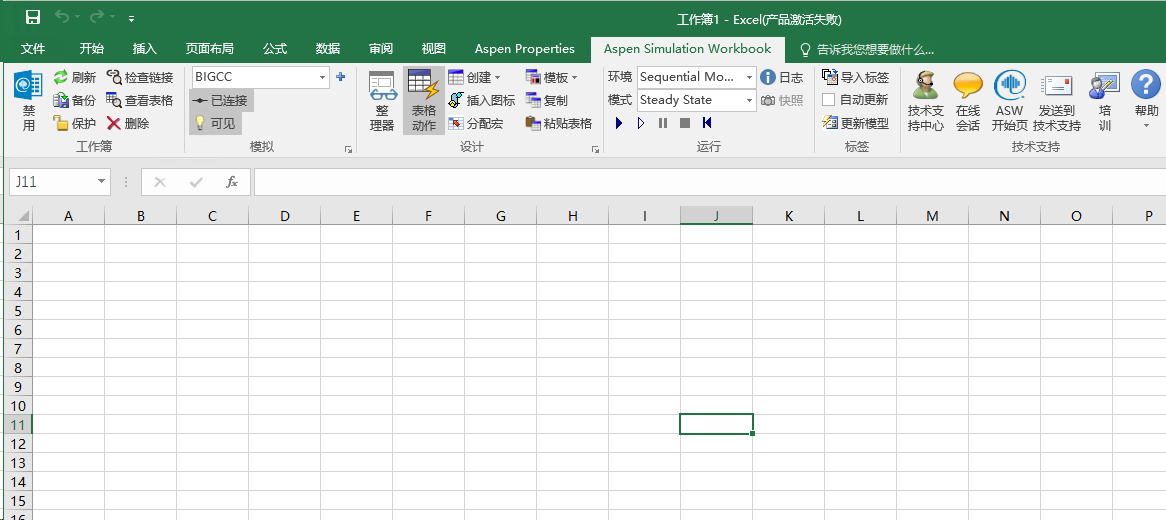Click the Select All corner triangle
Screen dimensions: 1166x520
[23, 216]
